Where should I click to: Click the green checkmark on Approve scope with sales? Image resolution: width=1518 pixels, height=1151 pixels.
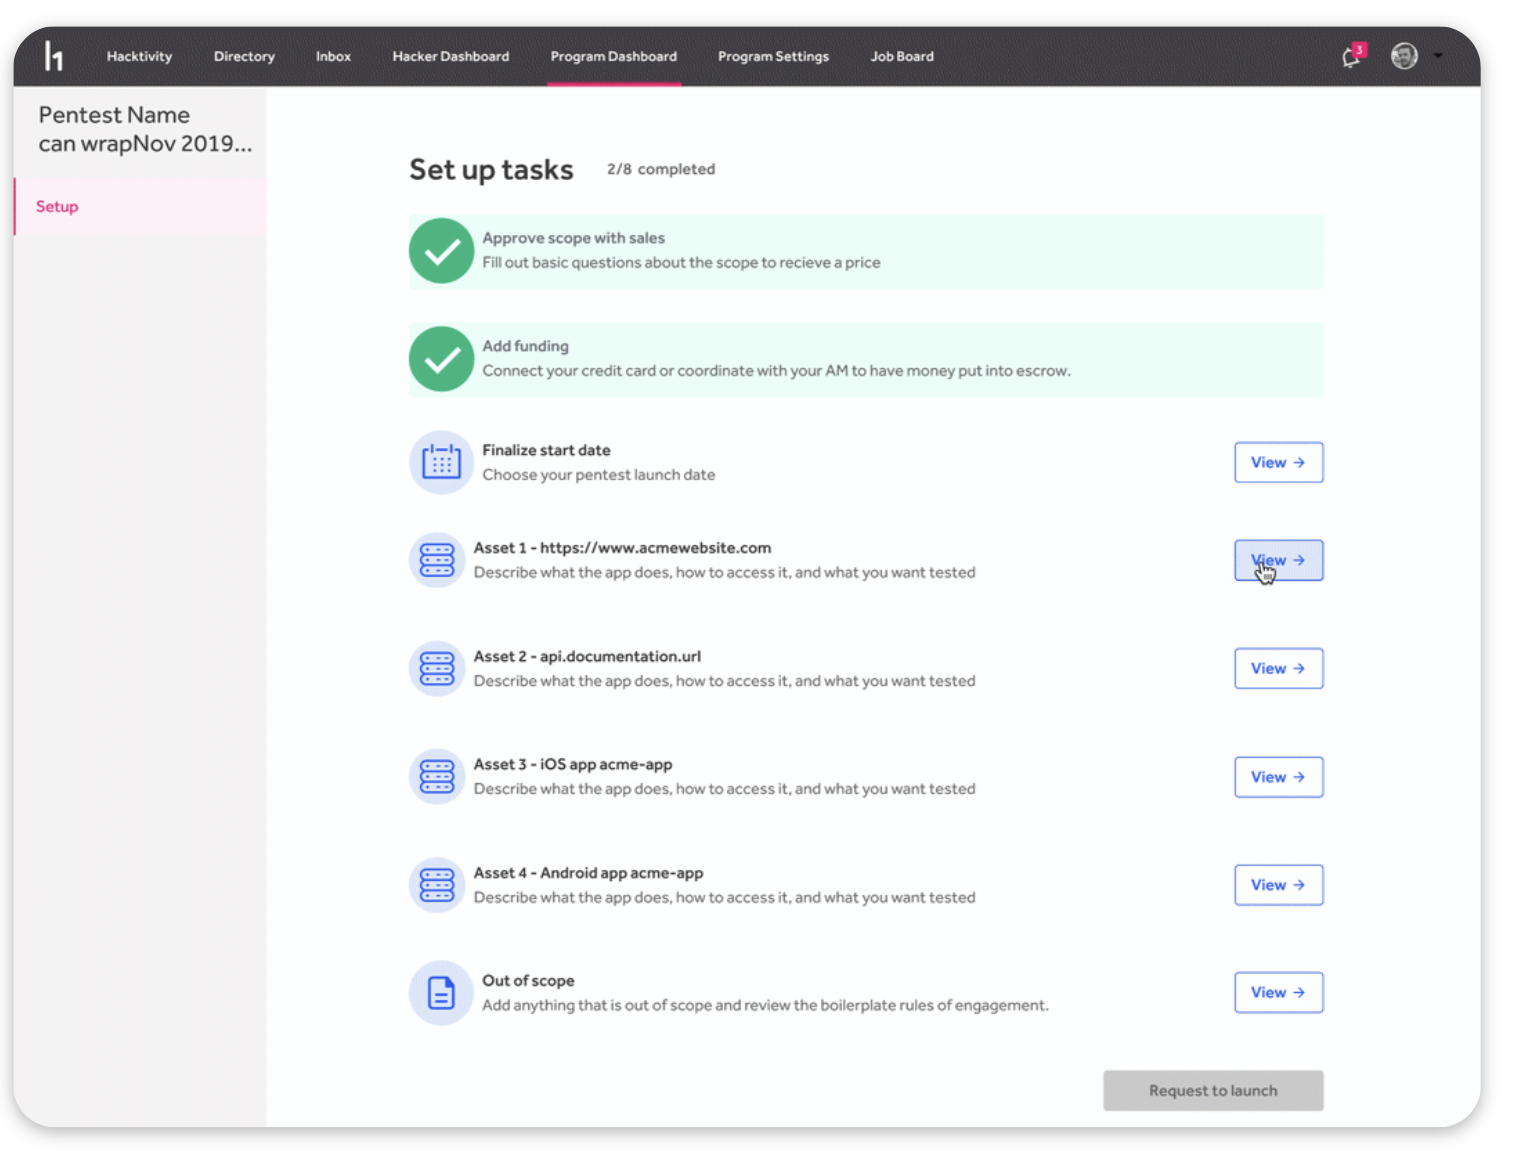pyautogui.click(x=441, y=251)
